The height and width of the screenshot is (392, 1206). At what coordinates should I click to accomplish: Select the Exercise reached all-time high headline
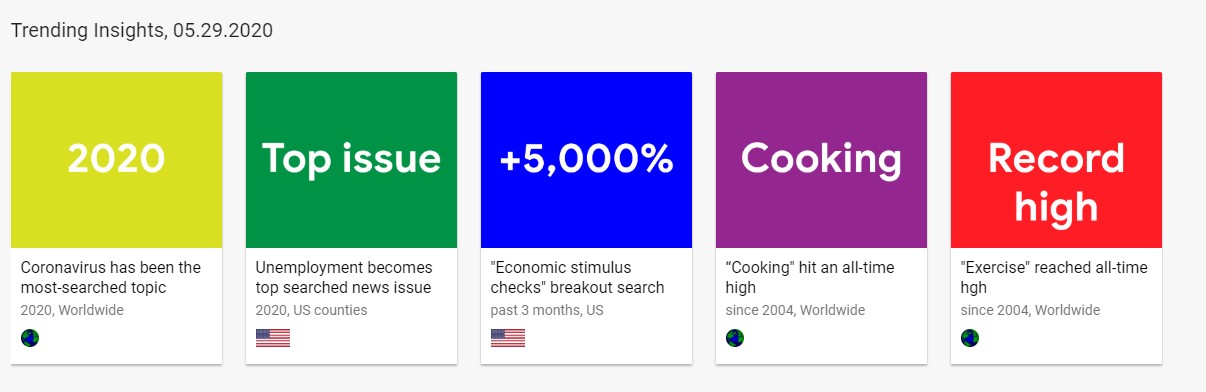pyautogui.click(x=1054, y=278)
